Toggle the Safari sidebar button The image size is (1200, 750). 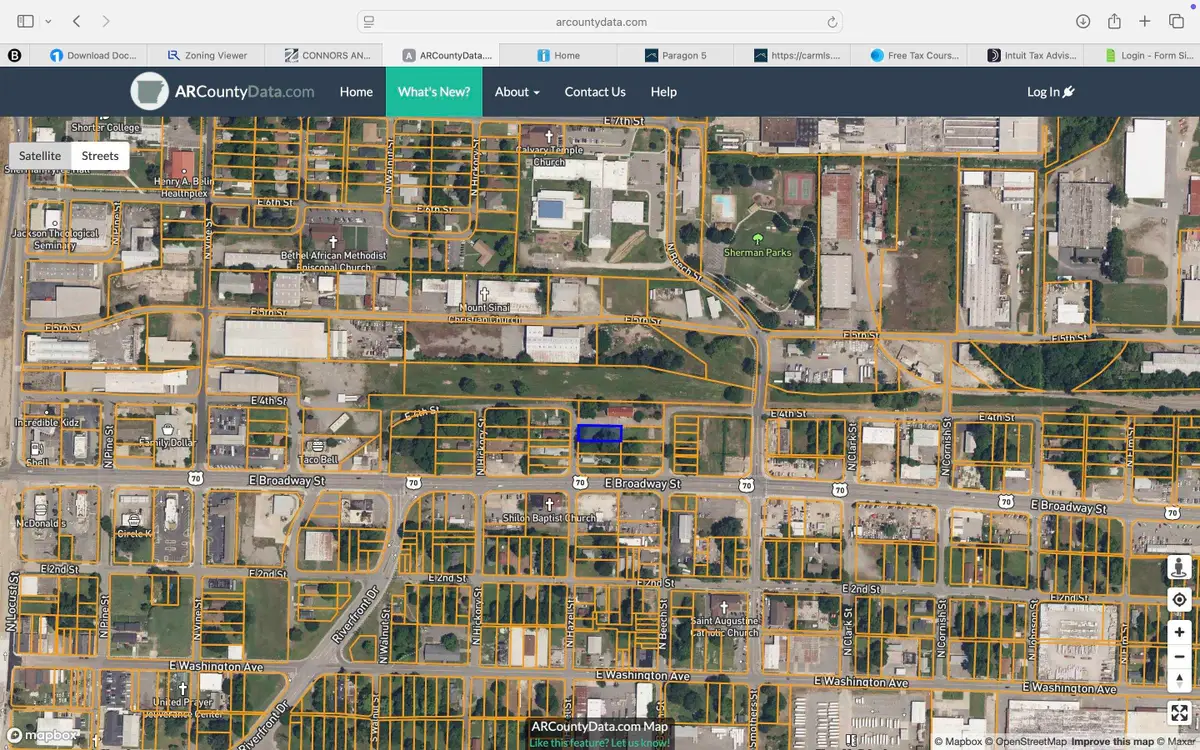click(25, 21)
